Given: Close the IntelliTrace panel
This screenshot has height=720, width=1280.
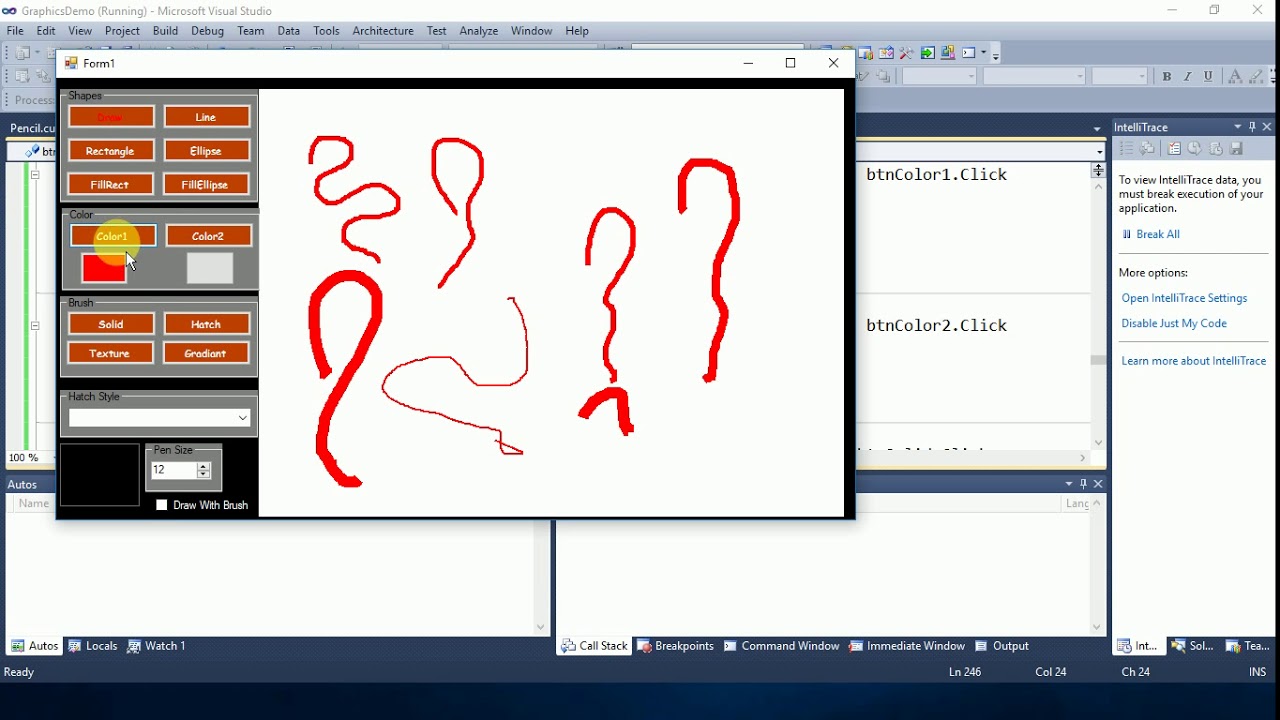Looking at the screenshot, I should (x=1268, y=127).
